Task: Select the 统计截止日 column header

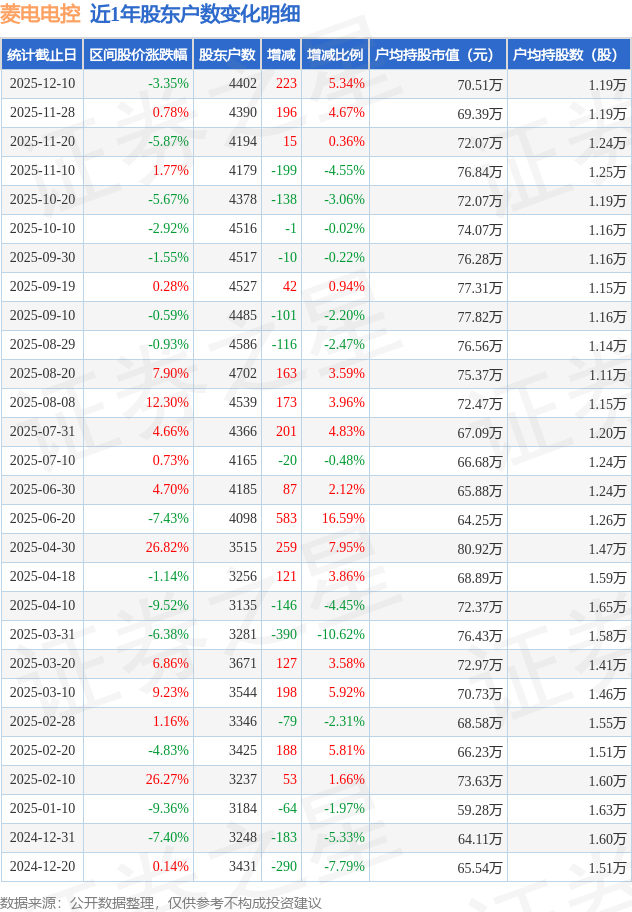Action: click(x=42, y=55)
